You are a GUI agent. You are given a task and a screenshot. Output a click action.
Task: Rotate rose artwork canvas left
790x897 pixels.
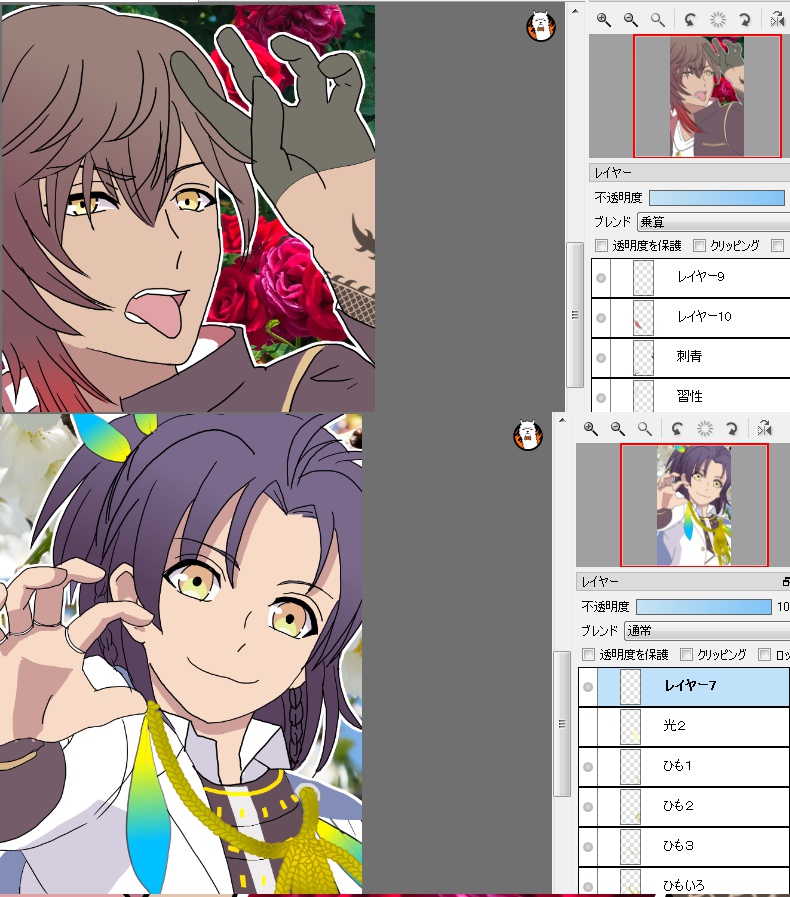[690, 20]
